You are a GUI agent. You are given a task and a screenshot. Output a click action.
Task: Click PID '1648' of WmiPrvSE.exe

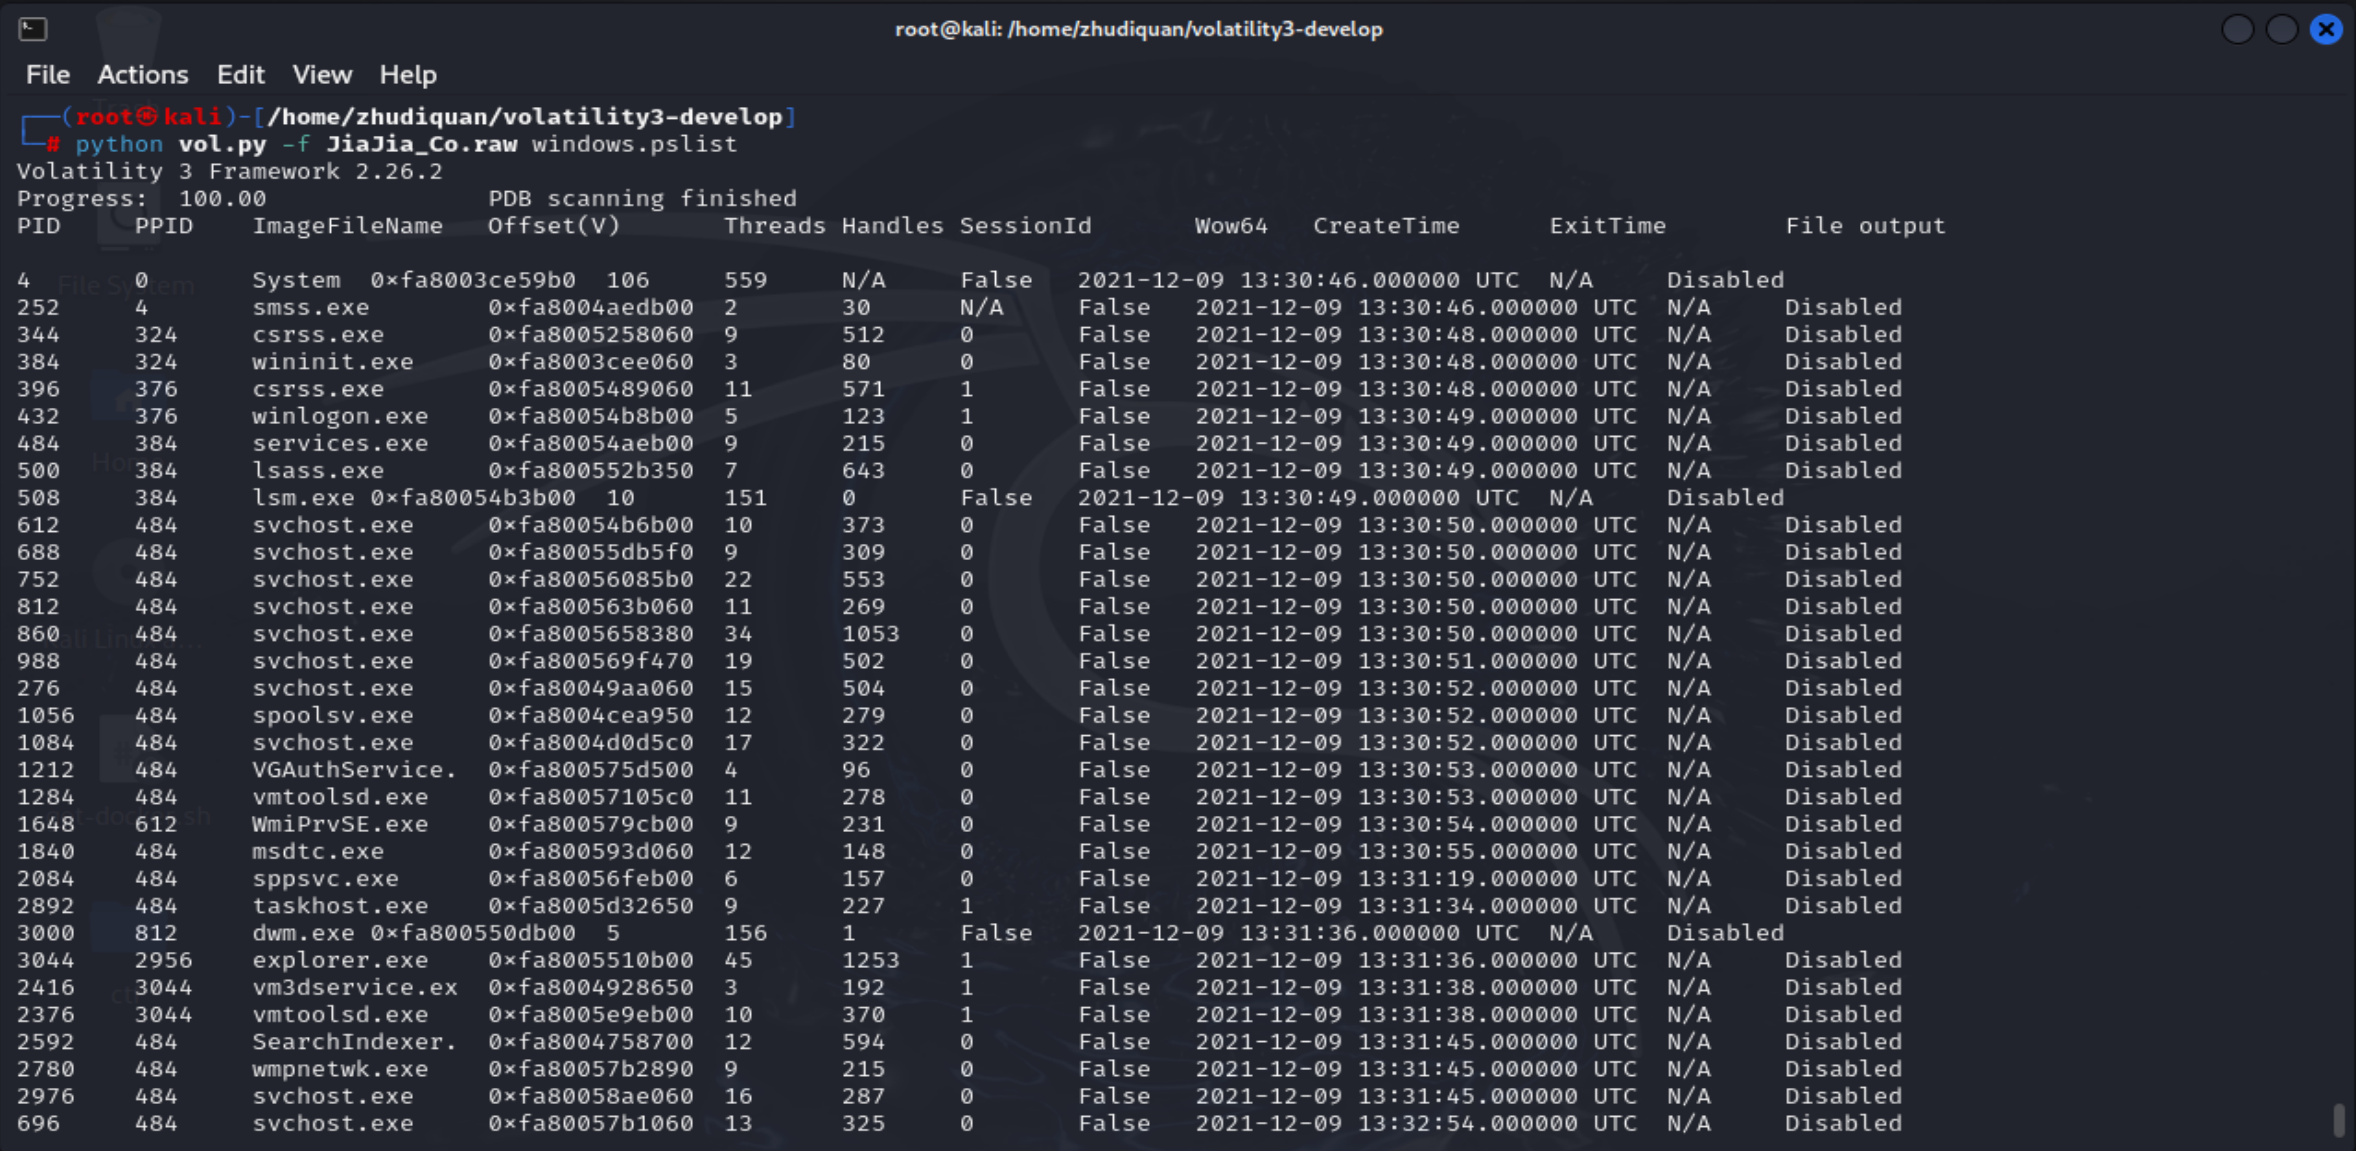pyautogui.click(x=45, y=824)
